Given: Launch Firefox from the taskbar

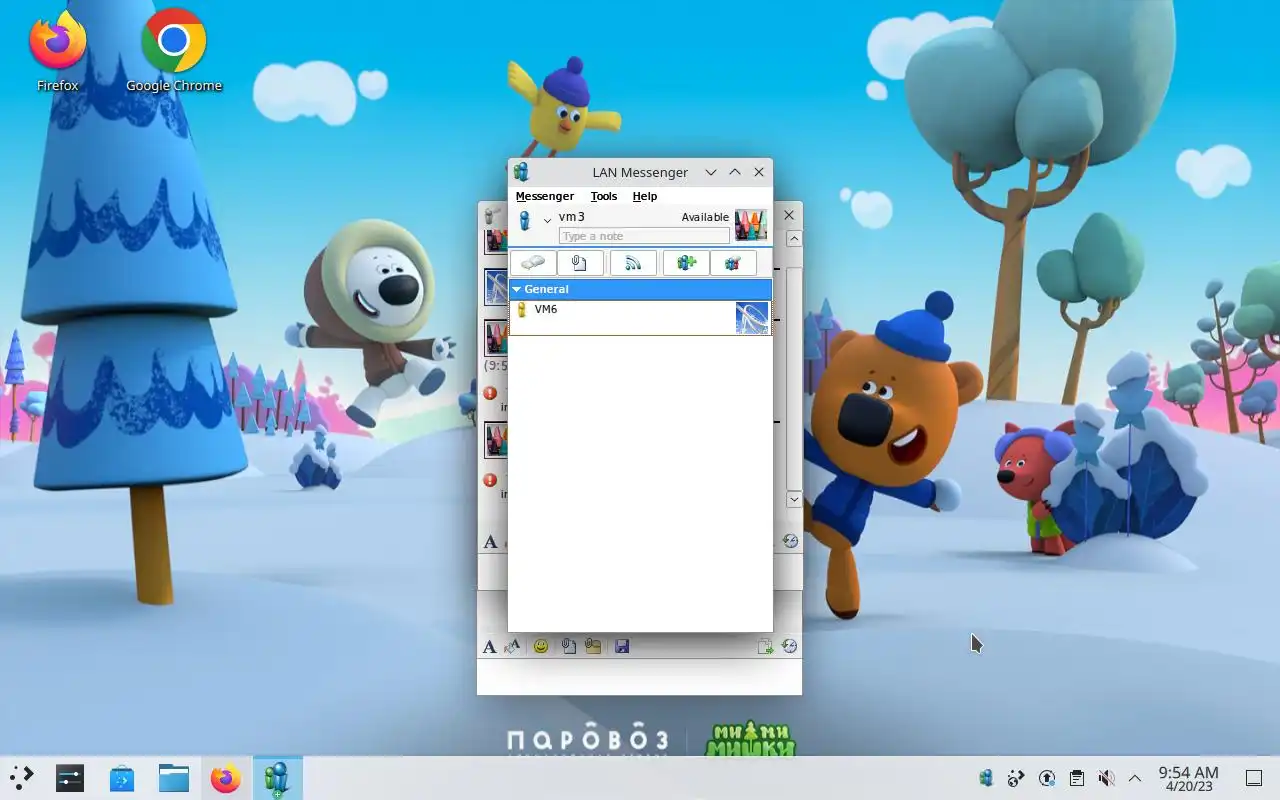Looking at the screenshot, I should (226, 778).
